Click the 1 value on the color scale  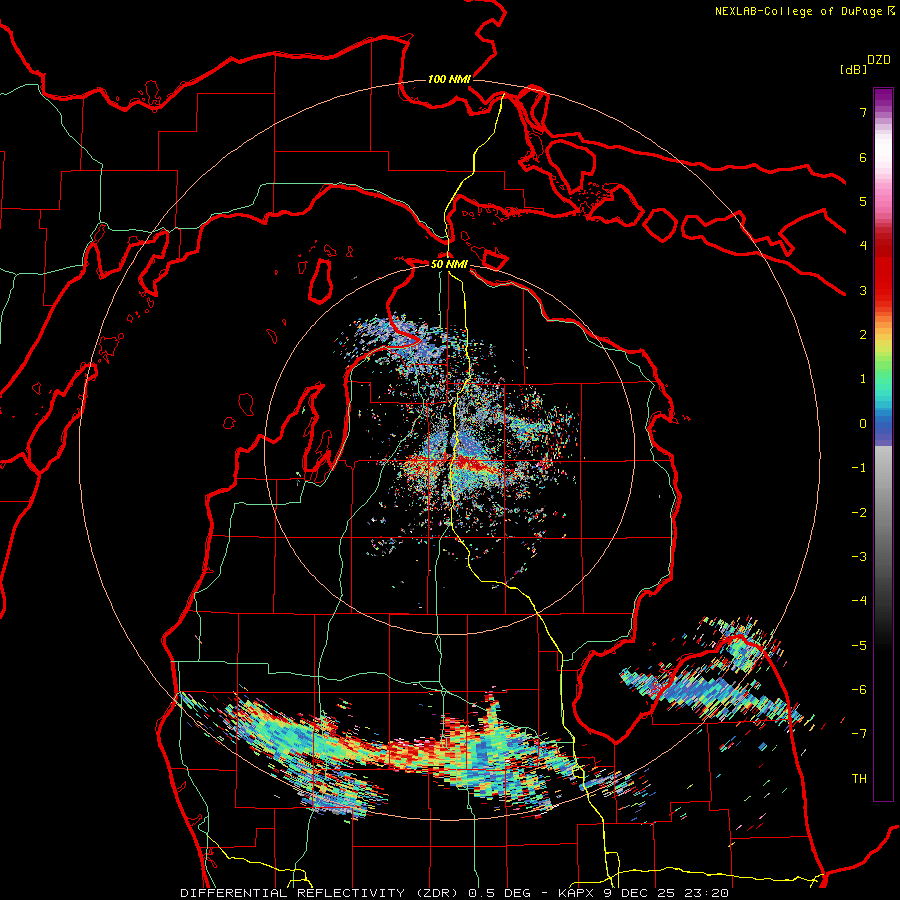click(x=863, y=379)
